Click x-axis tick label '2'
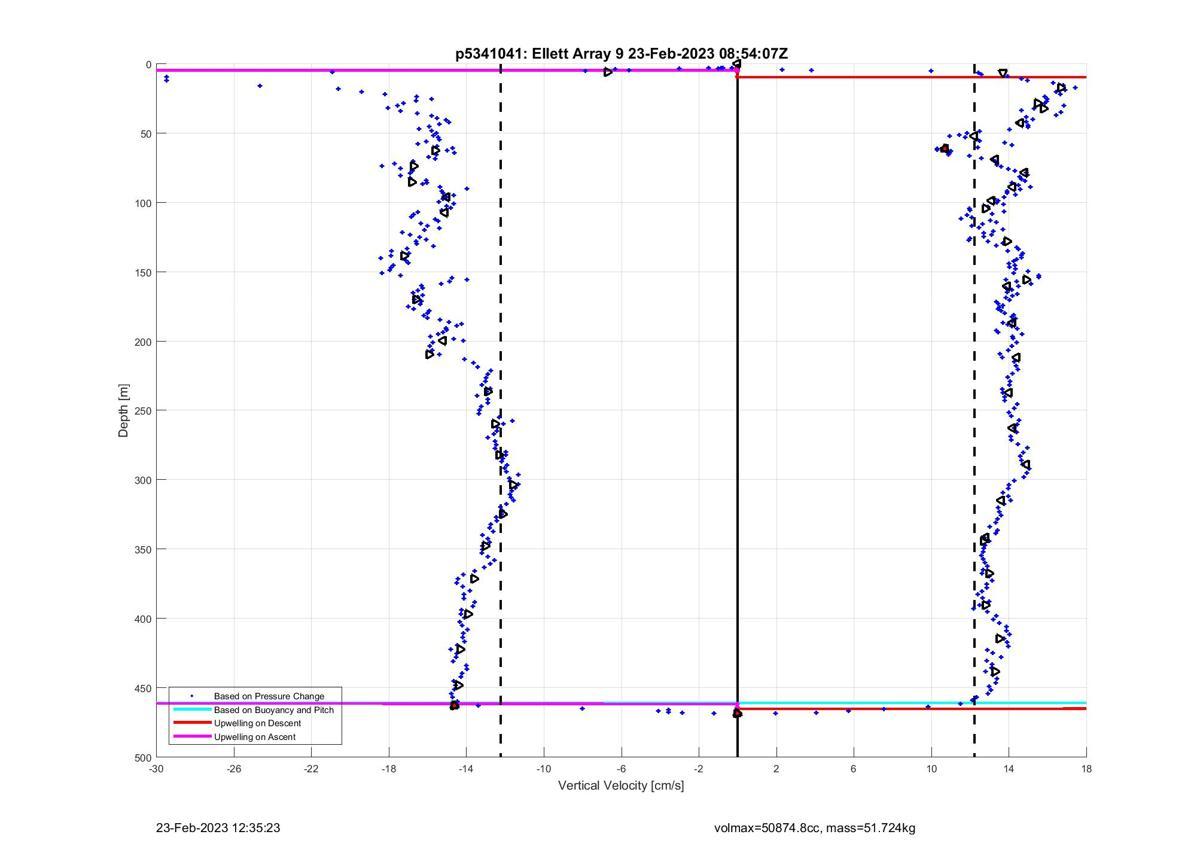The image size is (1200, 851). pyautogui.click(x=776, y=769)
